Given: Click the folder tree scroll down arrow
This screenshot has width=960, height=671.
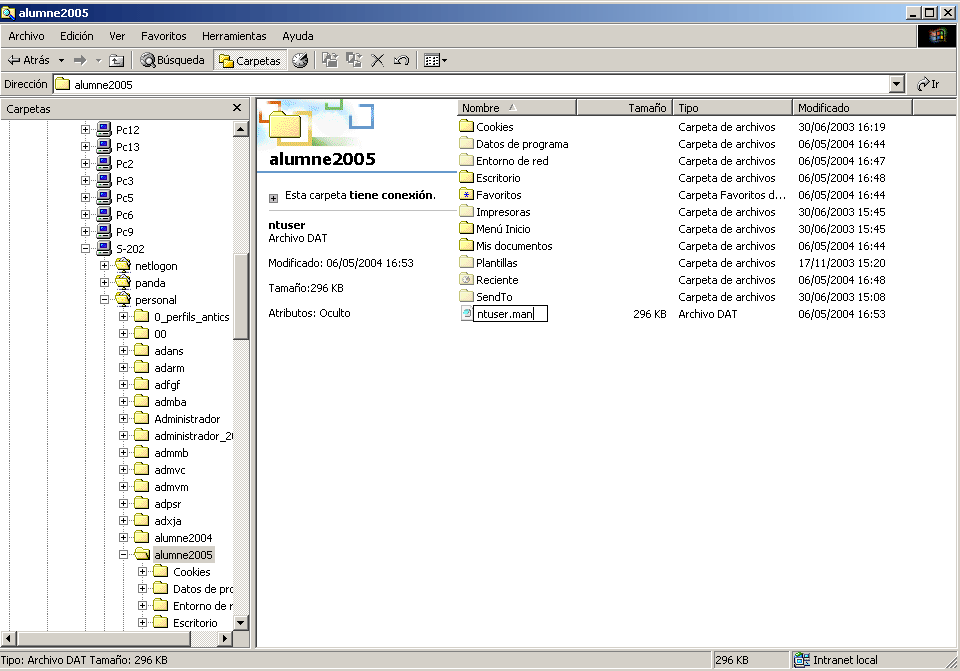Looking at the screenshot, I should coord(241,623).
